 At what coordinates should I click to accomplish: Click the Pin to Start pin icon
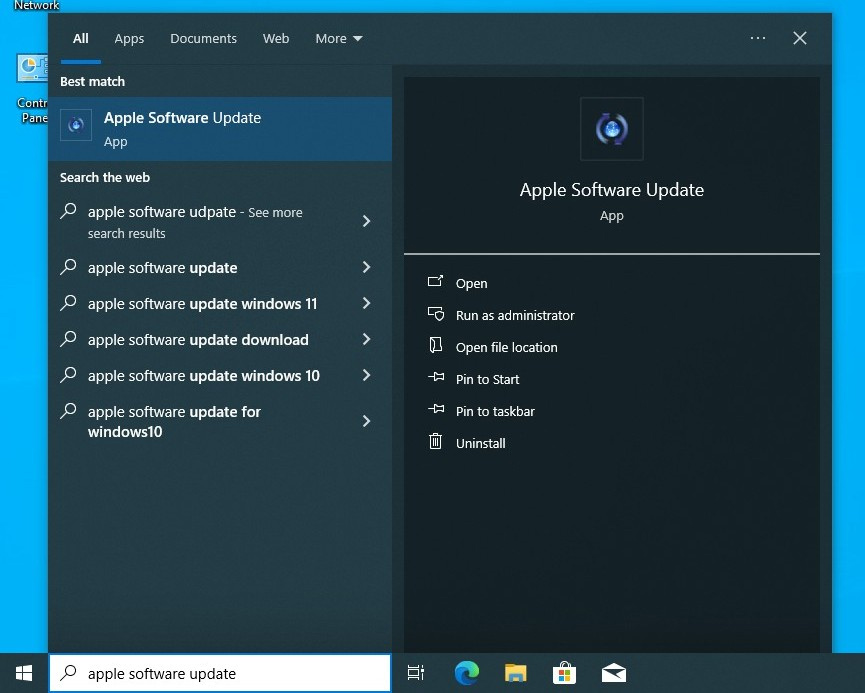click(x=436, y=377)
